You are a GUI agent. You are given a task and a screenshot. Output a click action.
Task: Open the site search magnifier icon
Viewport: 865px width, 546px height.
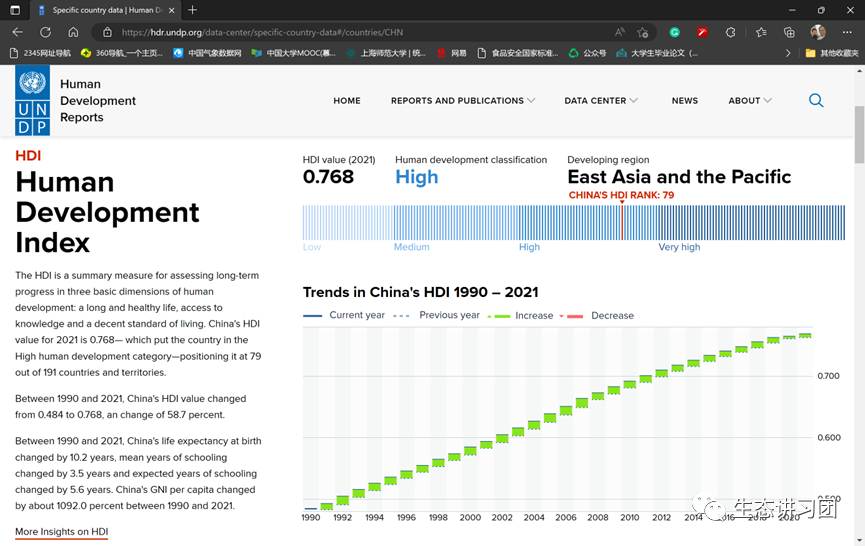point(816,100)
